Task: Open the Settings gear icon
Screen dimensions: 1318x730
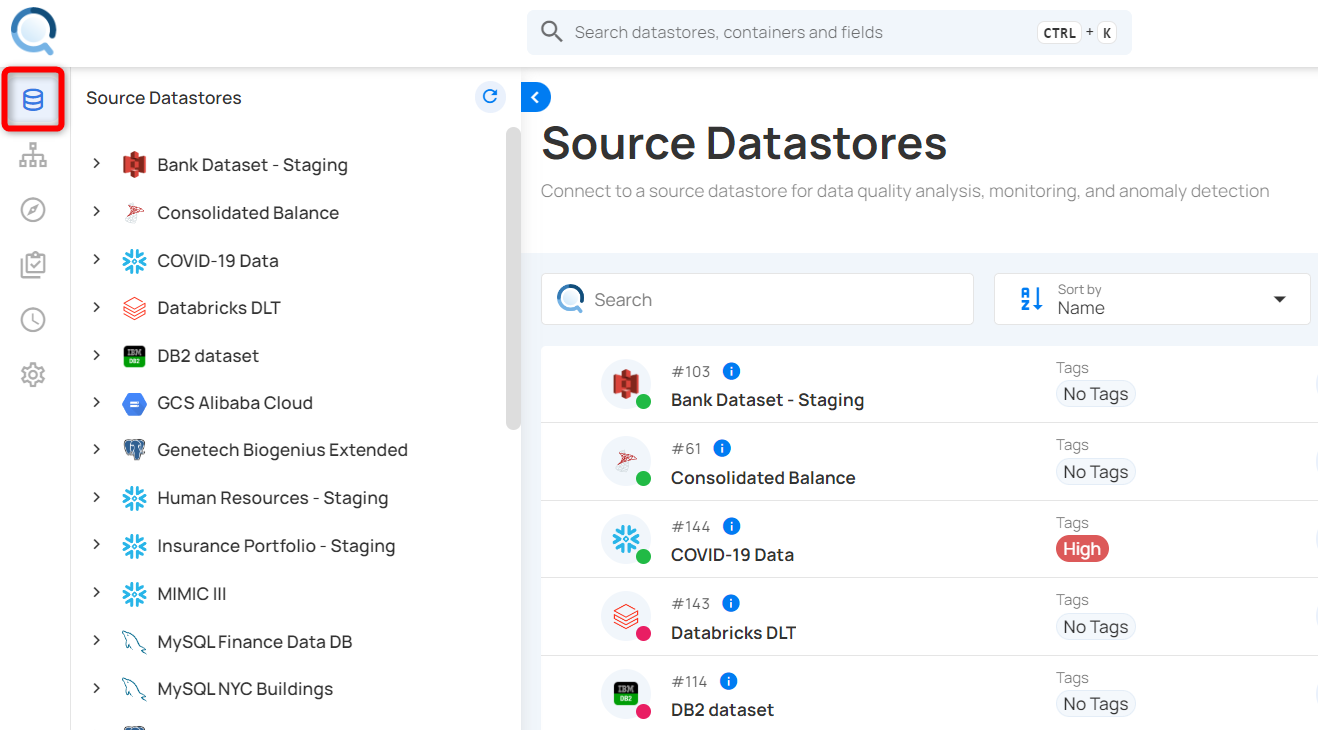Action: coord(33,375)
